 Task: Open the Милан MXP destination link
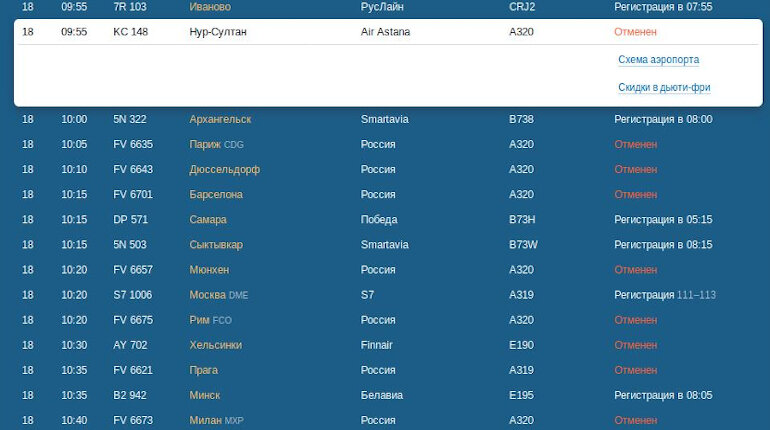[216, 420]
